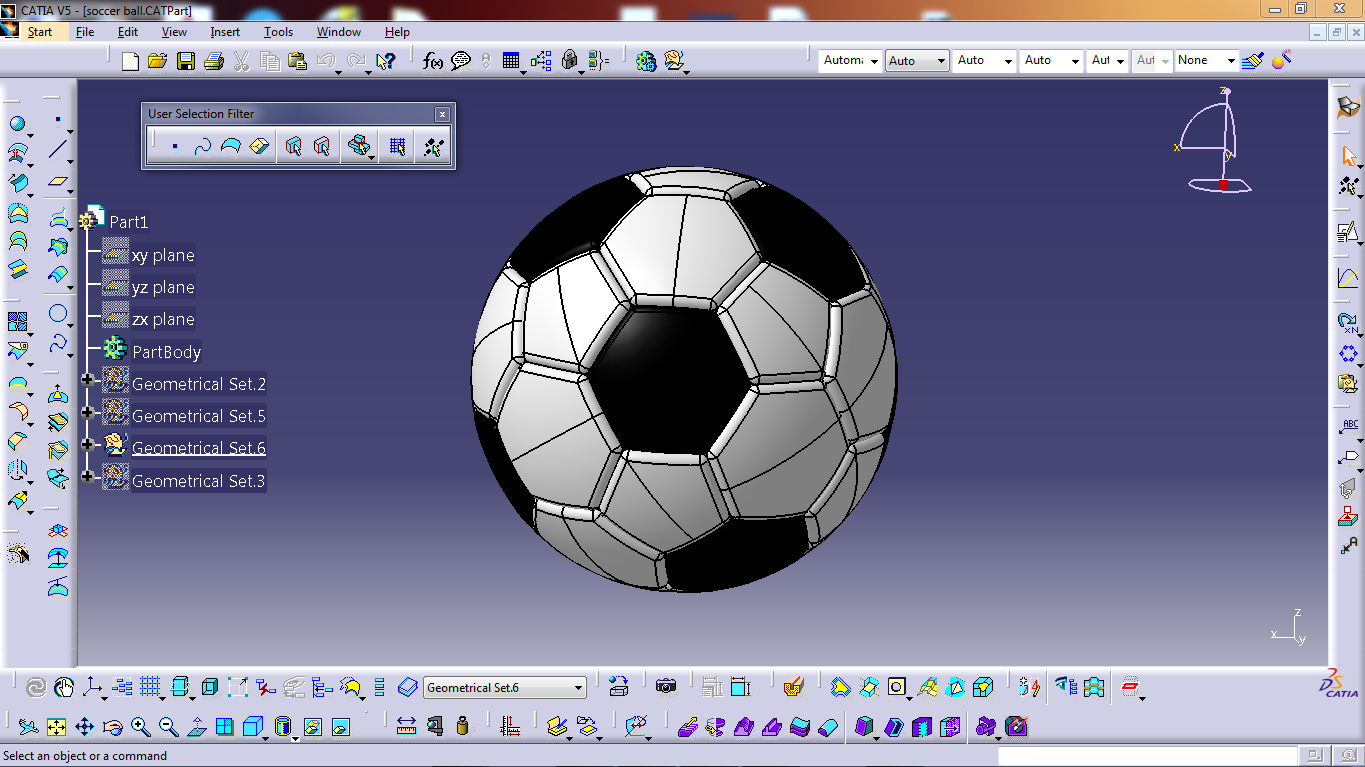Click the New document icon

coord(130,62)
